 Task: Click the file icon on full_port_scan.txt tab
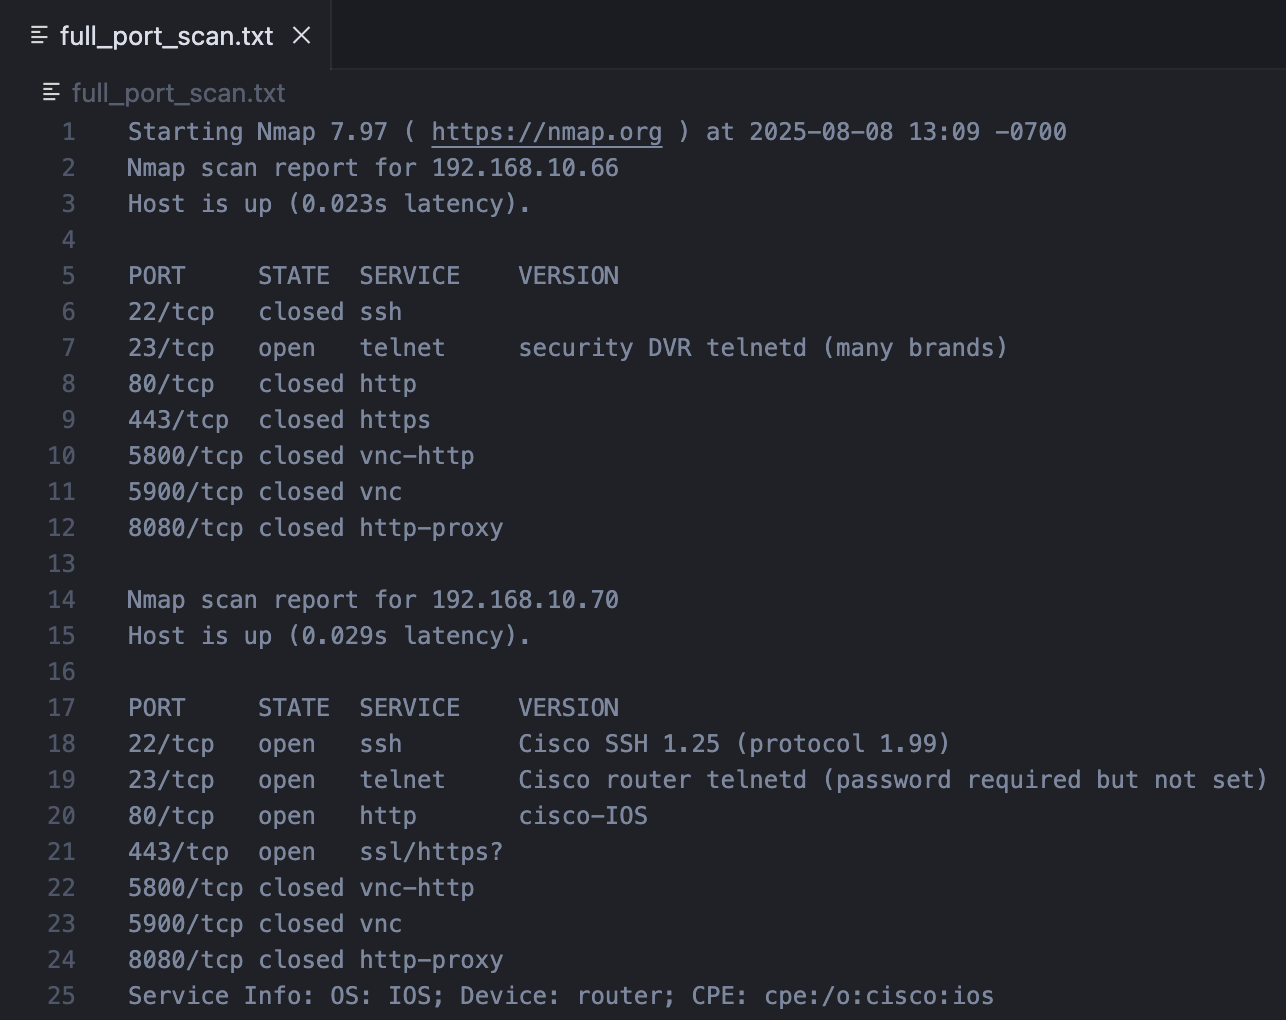[40, 36]
